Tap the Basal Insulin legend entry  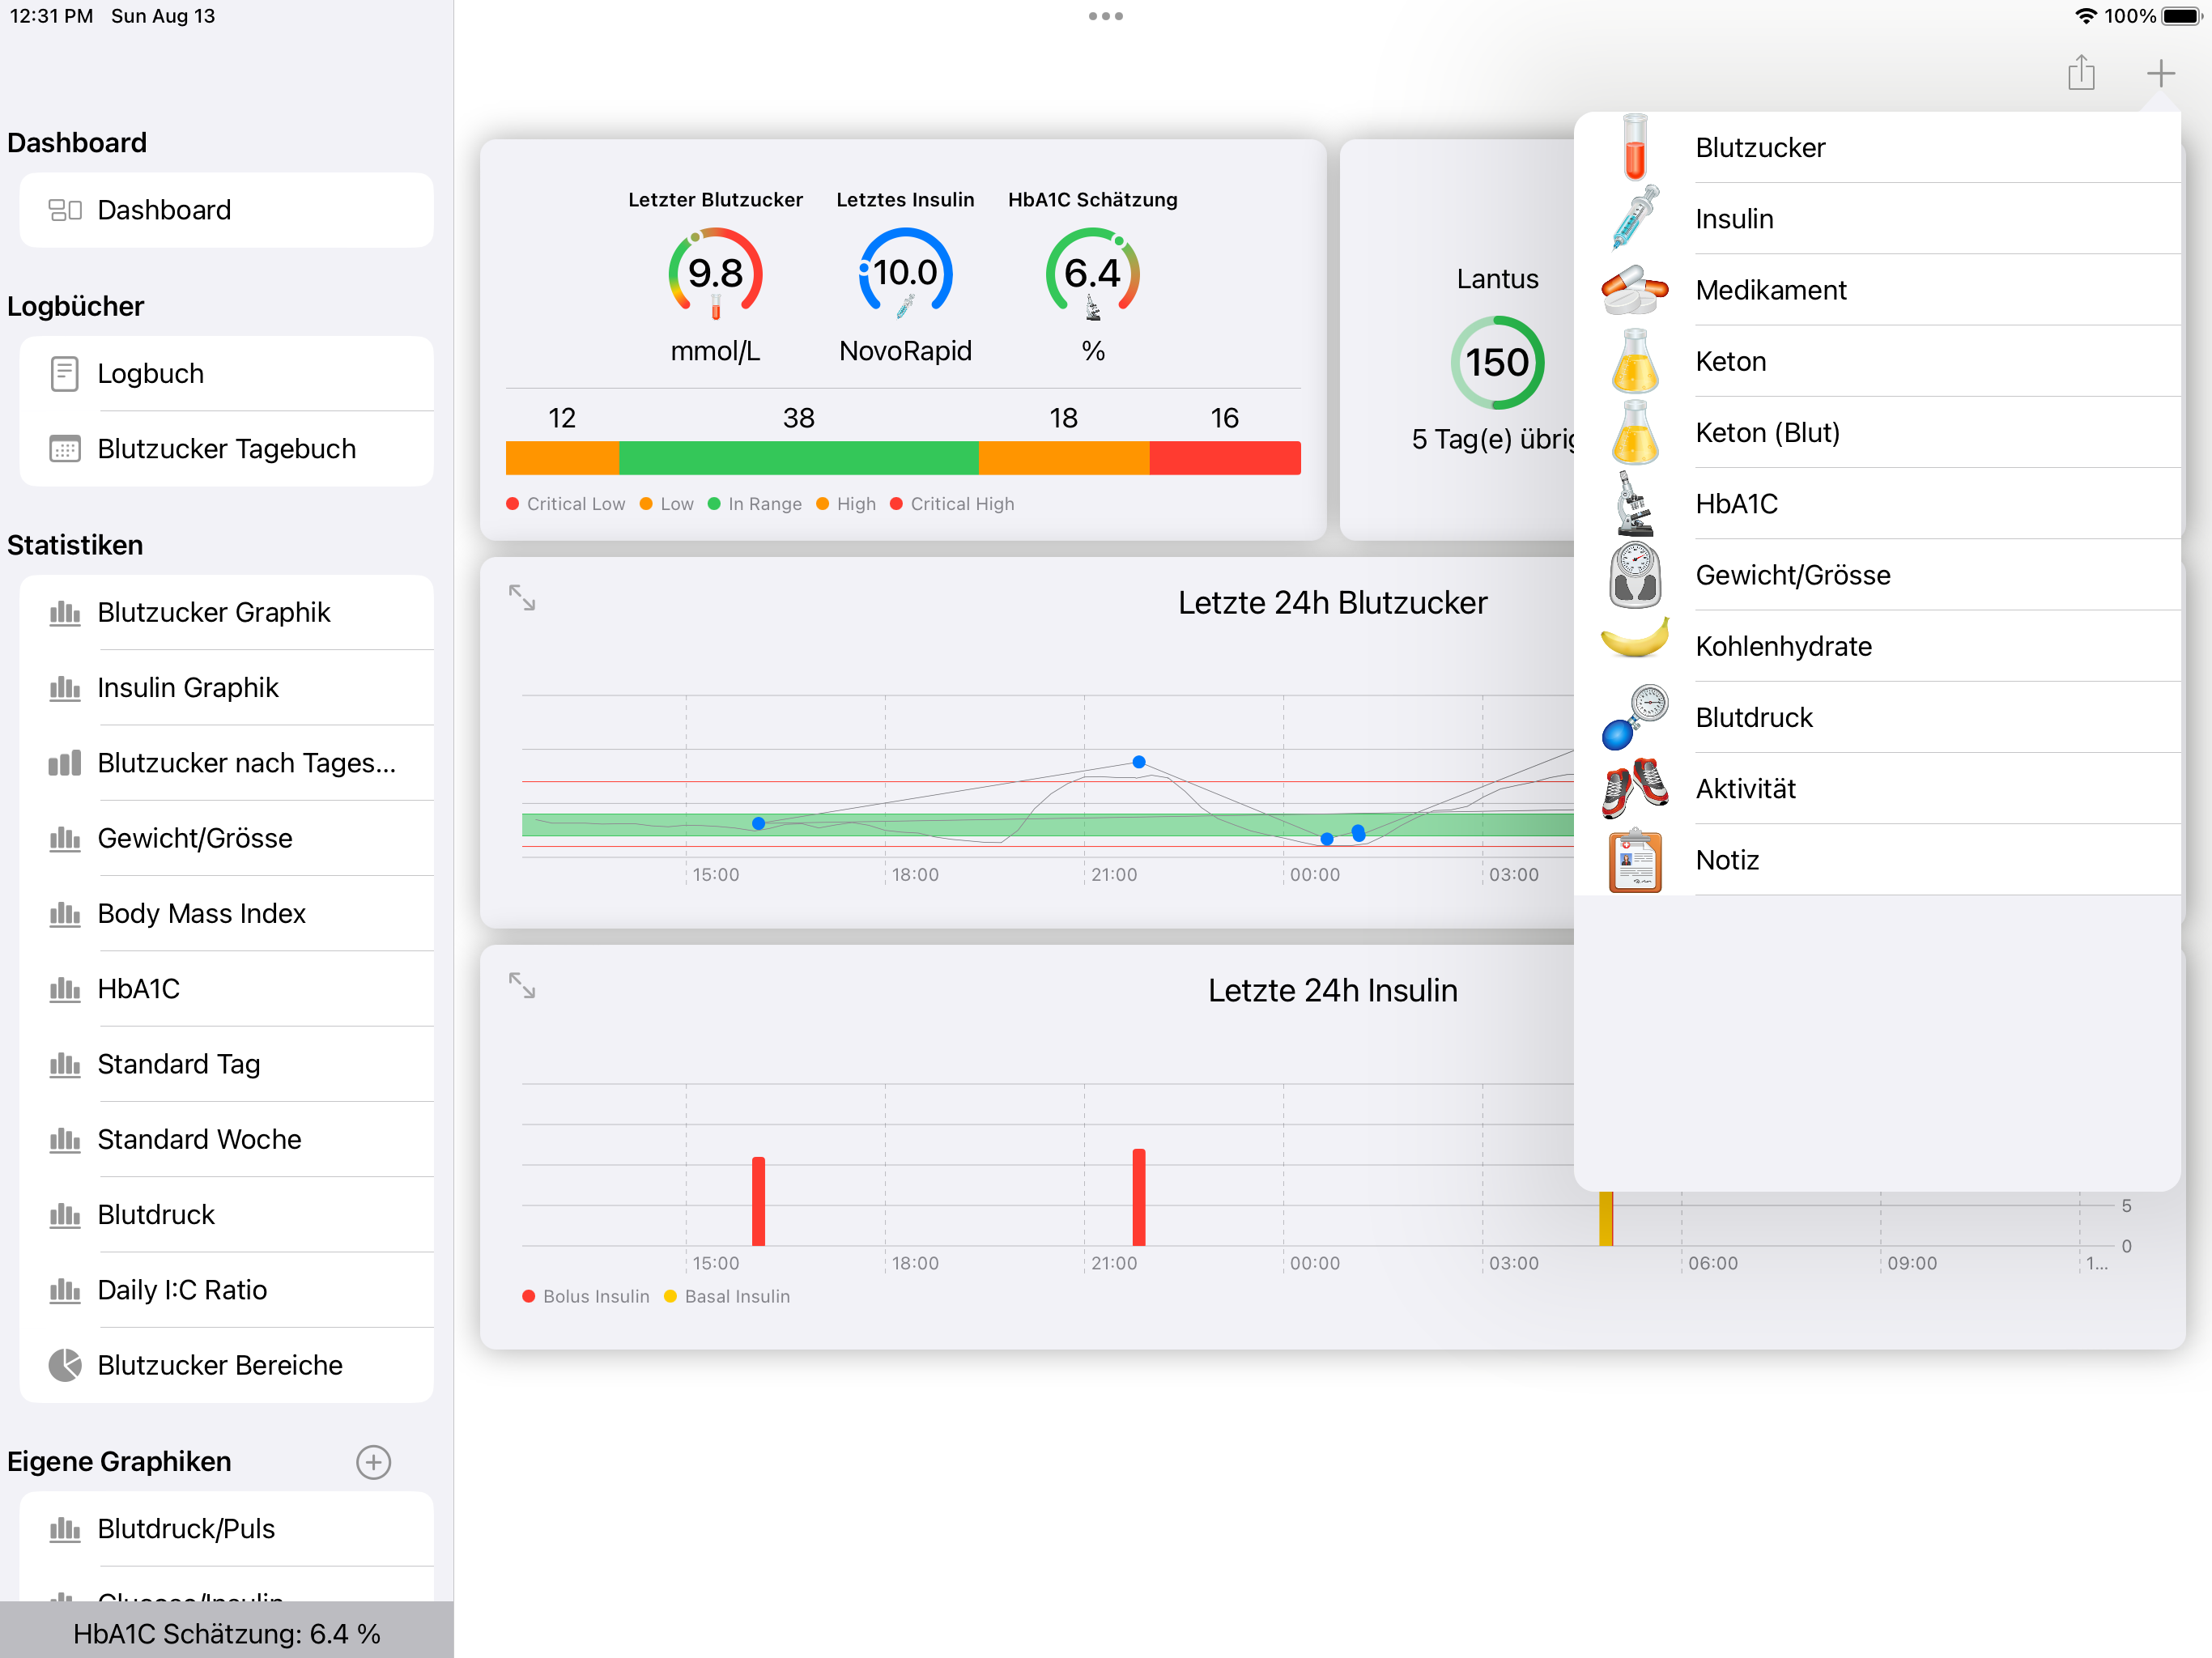pos(727,1296)
